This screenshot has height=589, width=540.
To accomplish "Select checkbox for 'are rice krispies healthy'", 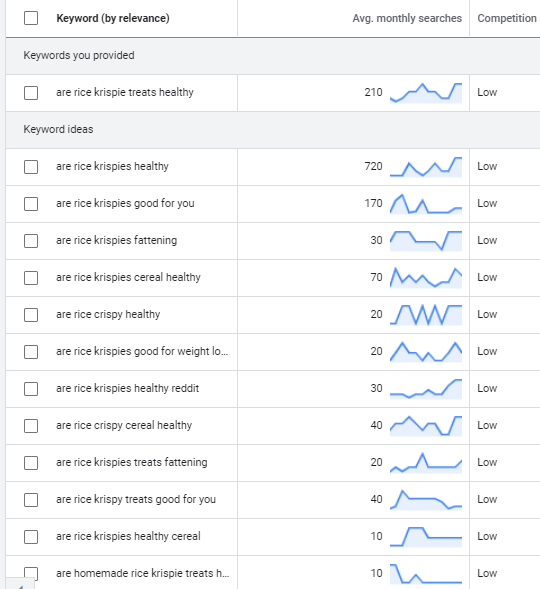I will pos(31,167).
